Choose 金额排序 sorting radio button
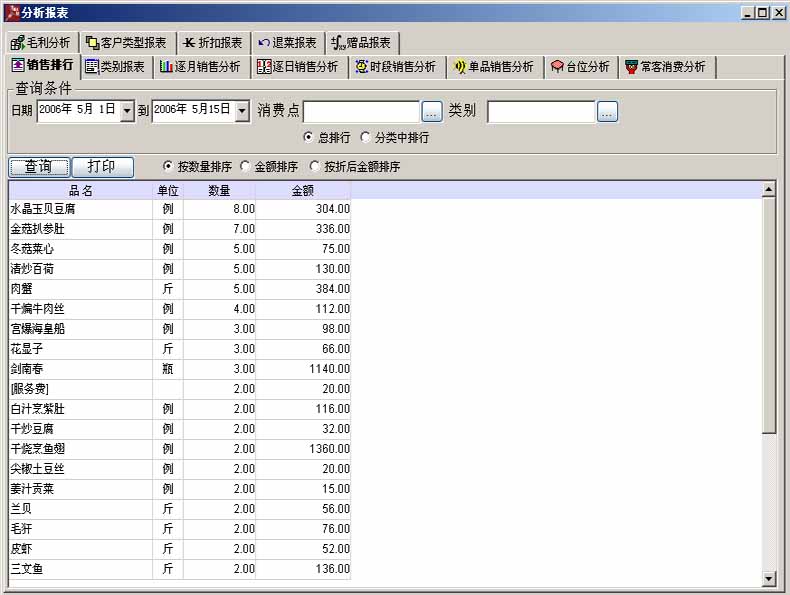This screenshot has height=595, width=790. point(246,167)
